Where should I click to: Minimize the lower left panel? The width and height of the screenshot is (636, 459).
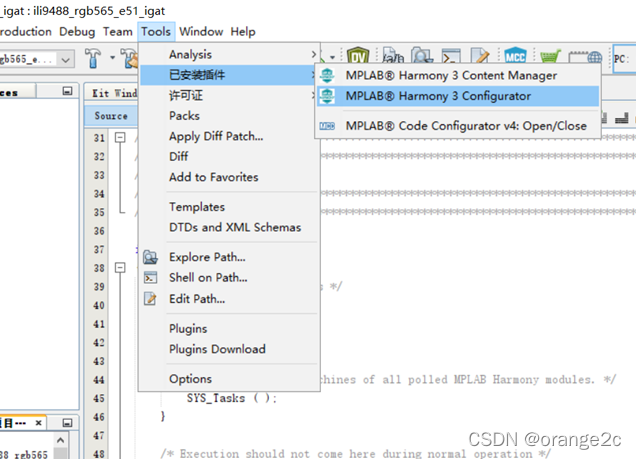pyautogui.click(x=67, y=423)
